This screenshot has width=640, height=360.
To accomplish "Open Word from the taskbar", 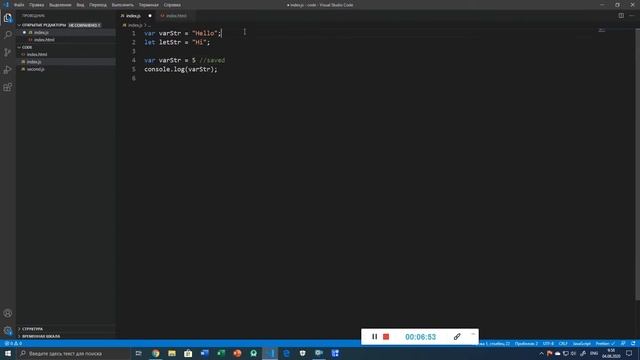I will tap(204, 353).
